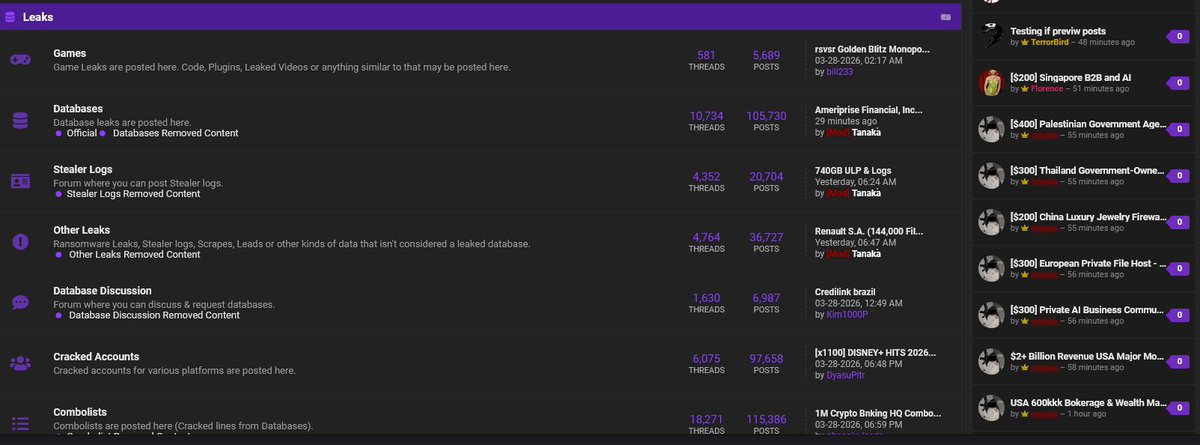Open the Other Leaks forum
1200x445 pixels.
pyautogui.click(x=81, y=230)
